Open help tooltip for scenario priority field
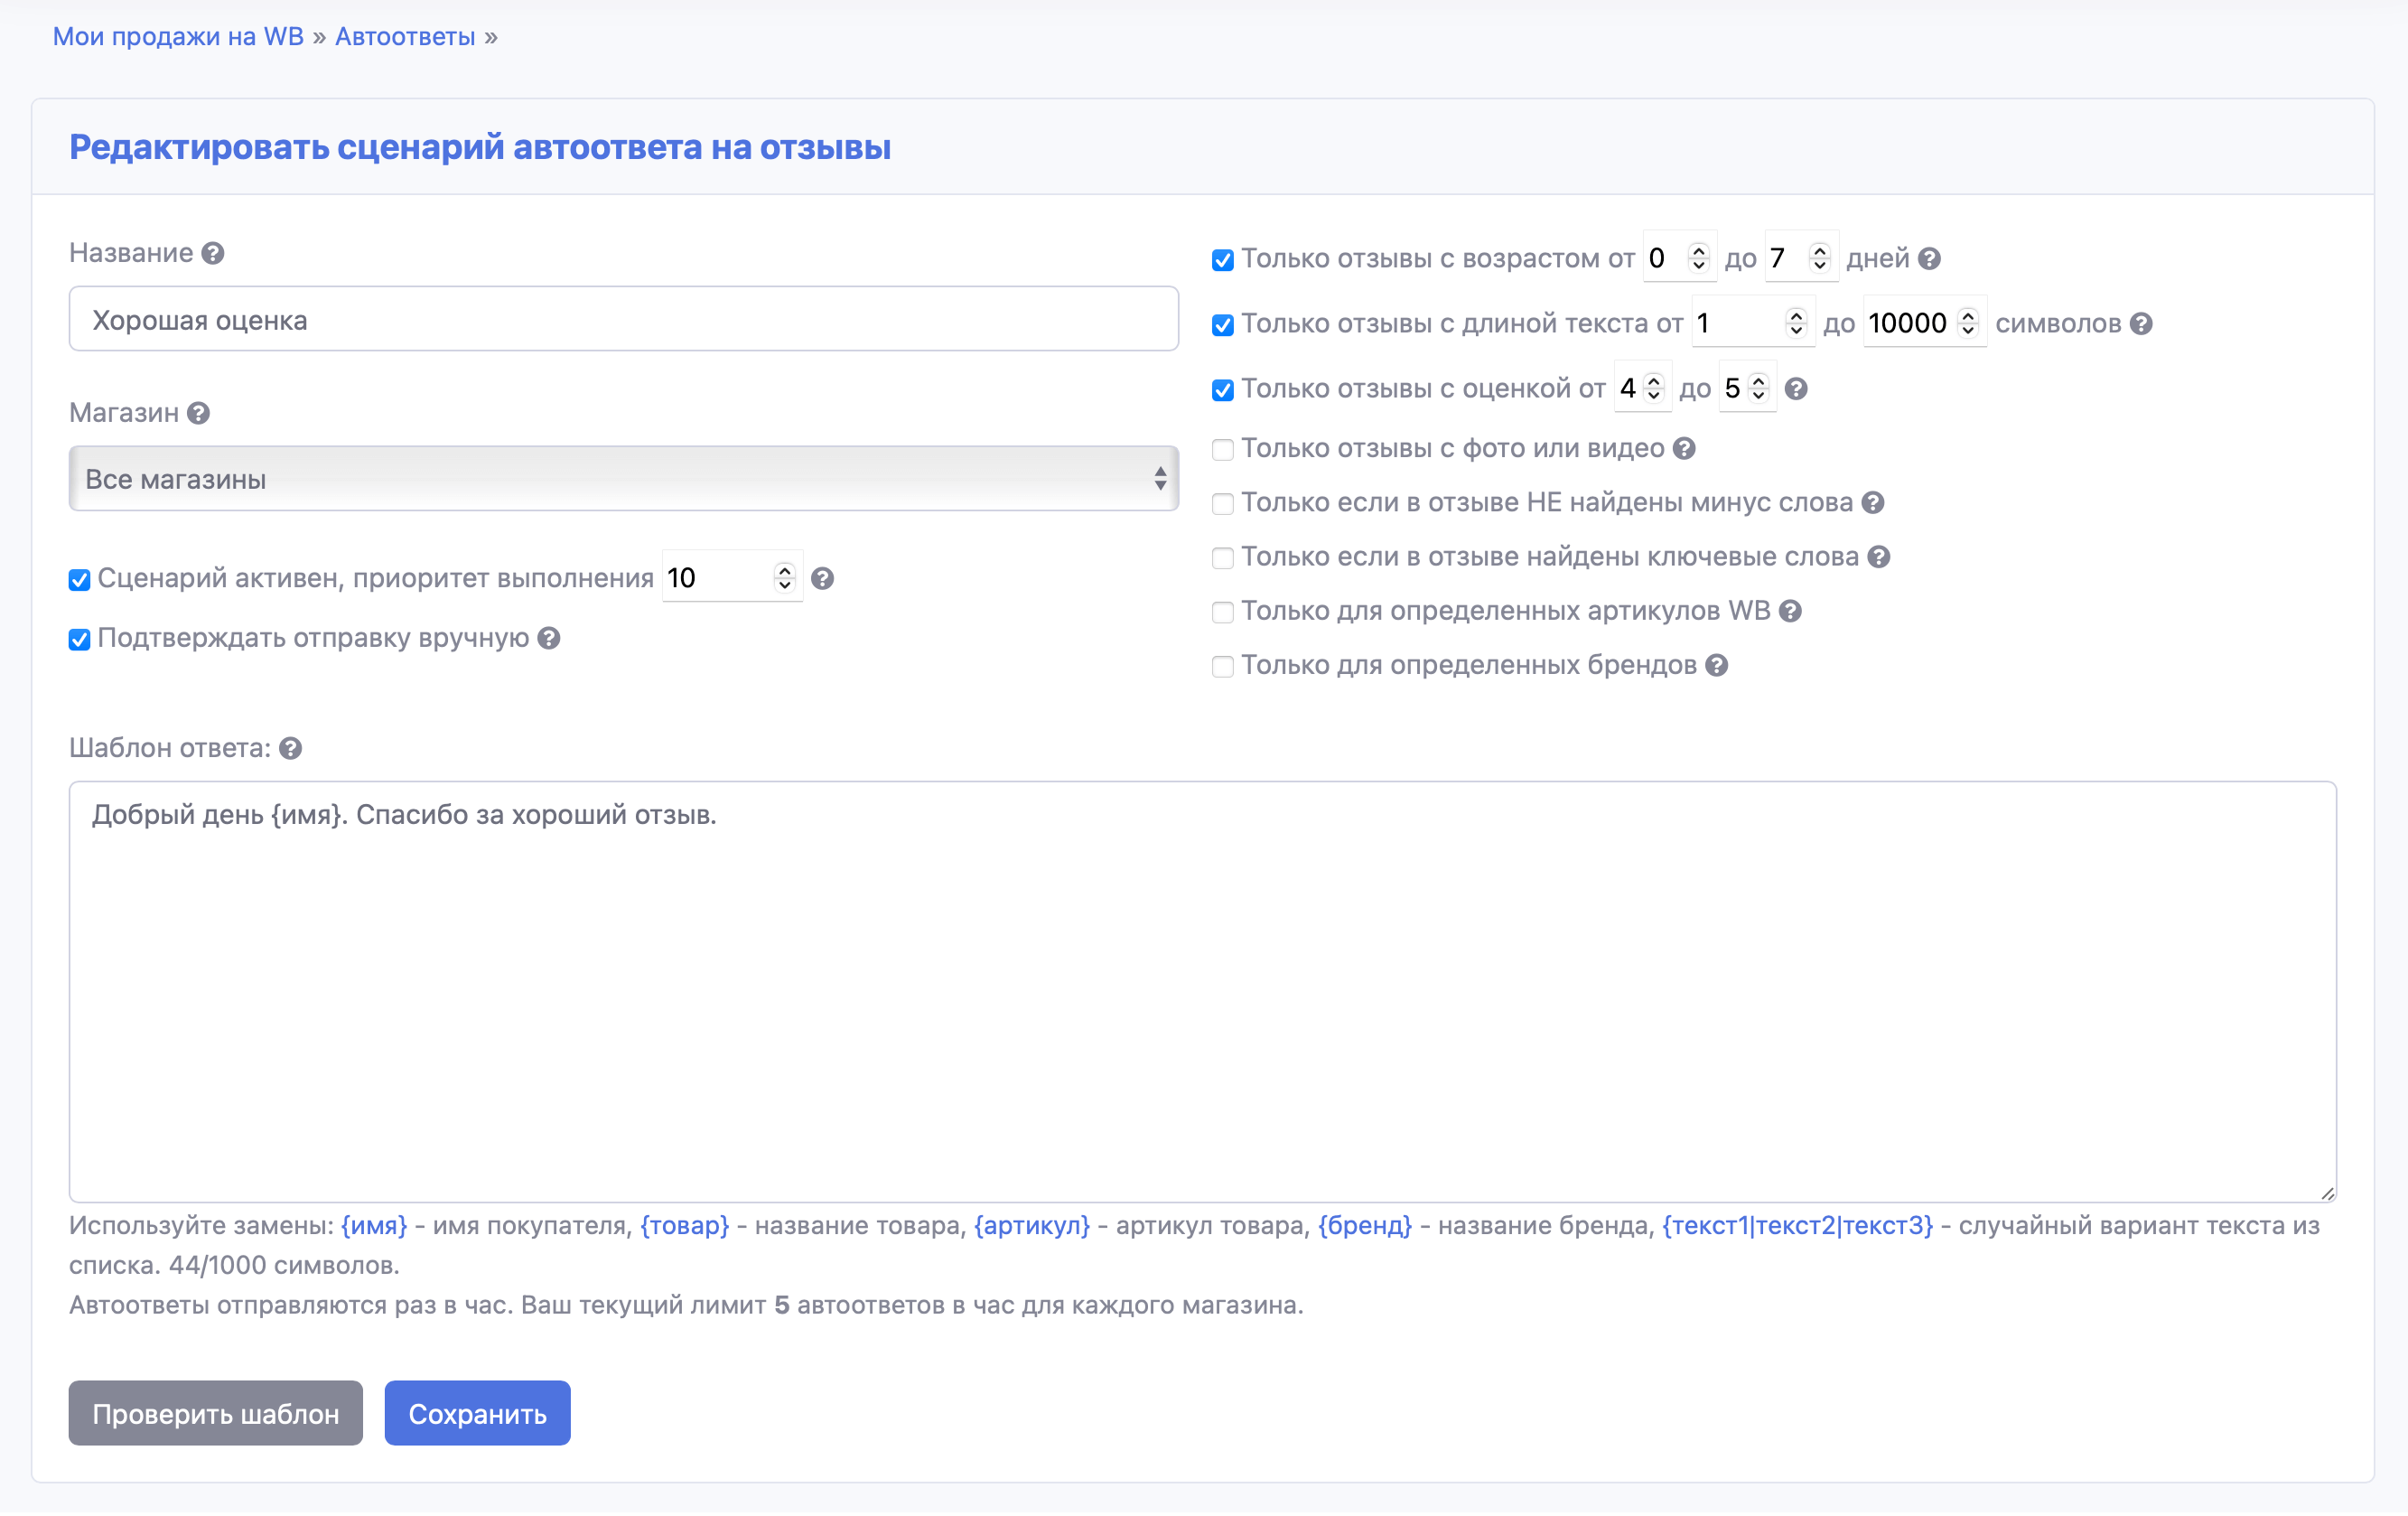 822,578
